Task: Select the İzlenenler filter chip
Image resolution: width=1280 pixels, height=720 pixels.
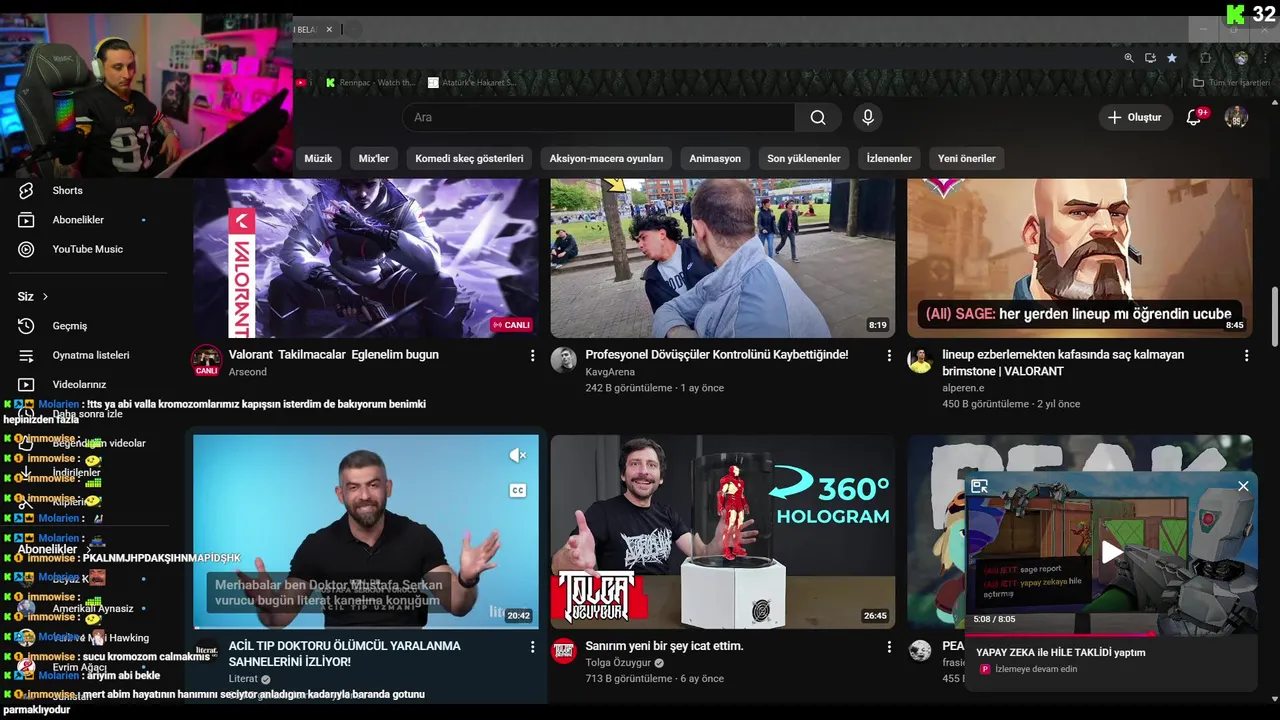Action: 889,158
